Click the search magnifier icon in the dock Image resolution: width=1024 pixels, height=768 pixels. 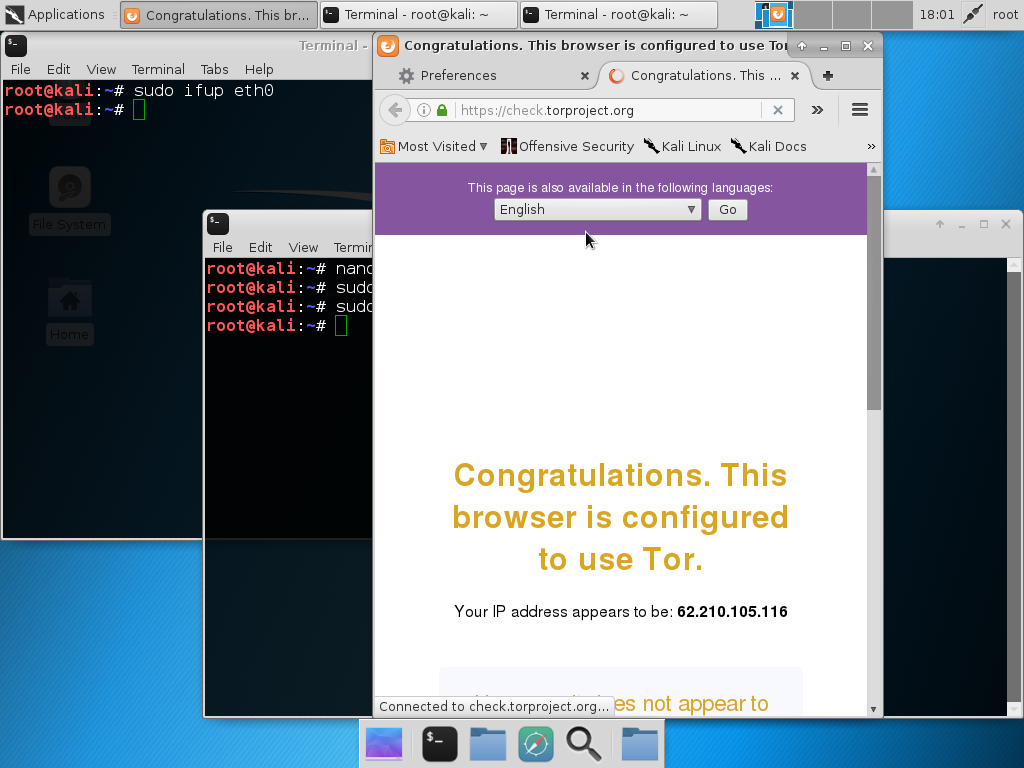(x=584, y=744)
